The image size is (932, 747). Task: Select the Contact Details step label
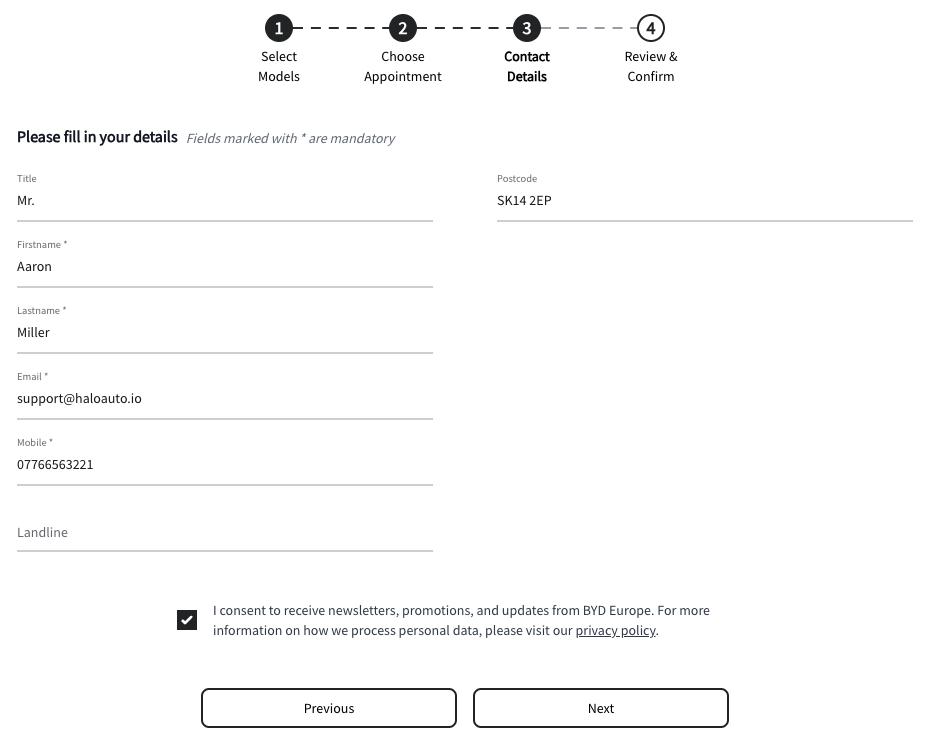(x=527, y=66)
